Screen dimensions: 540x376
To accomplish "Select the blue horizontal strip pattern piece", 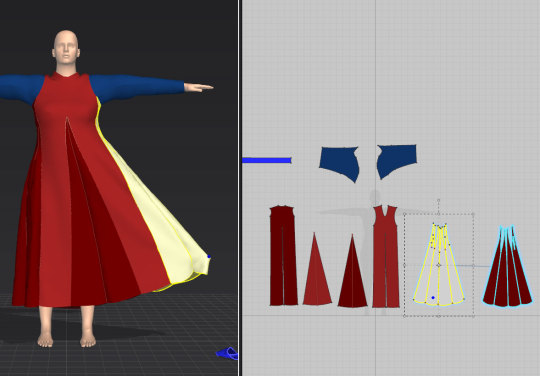I will coord(267,160).
